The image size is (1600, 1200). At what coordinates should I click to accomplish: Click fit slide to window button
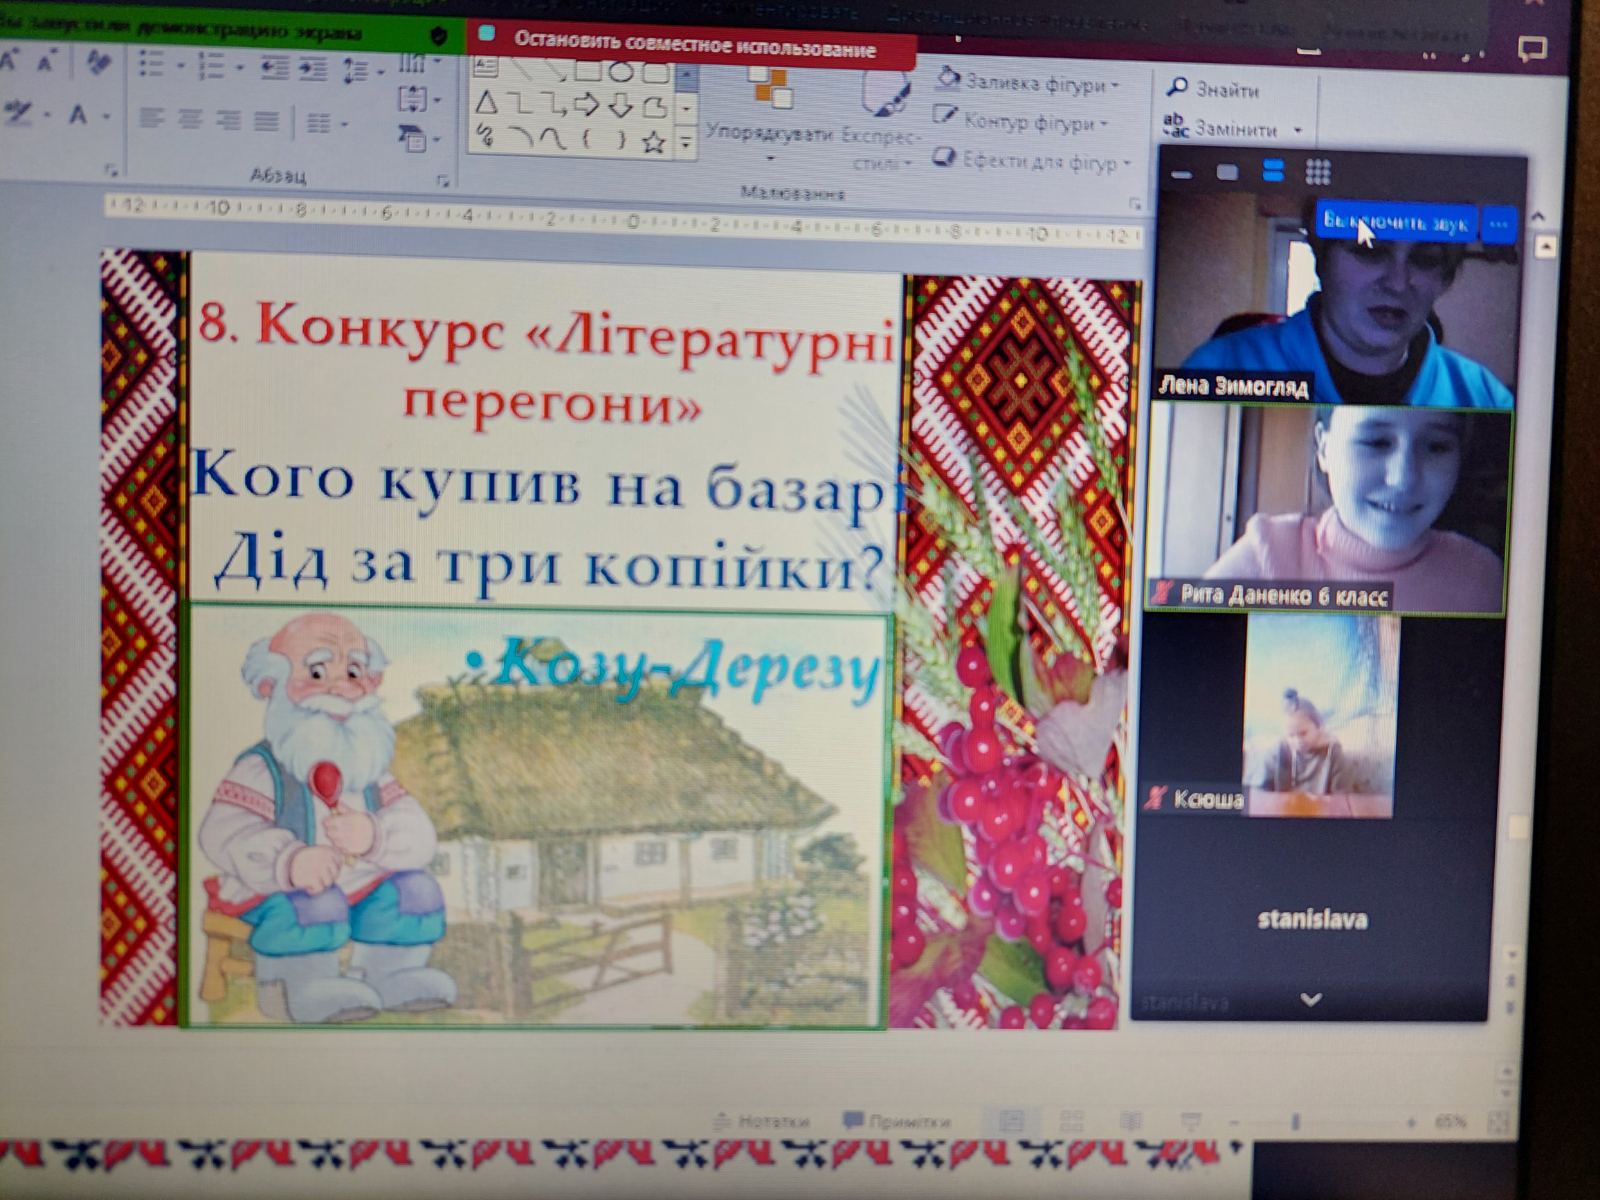(1499, 1122)
